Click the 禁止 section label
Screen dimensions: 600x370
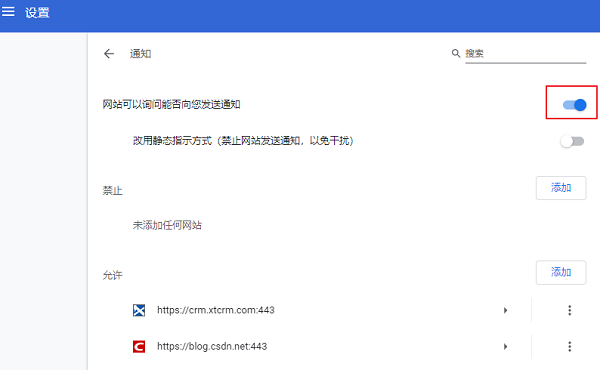pos(112,191)
